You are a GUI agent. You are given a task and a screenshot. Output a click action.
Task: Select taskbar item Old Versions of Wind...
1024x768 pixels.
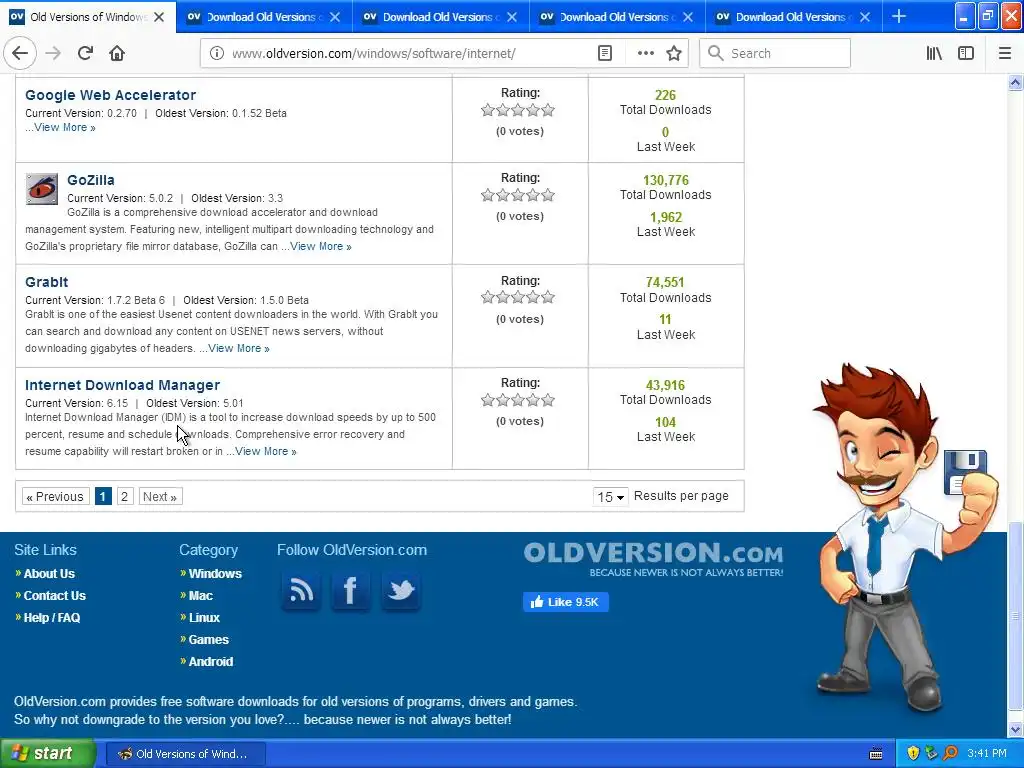[x=185, y=754]
